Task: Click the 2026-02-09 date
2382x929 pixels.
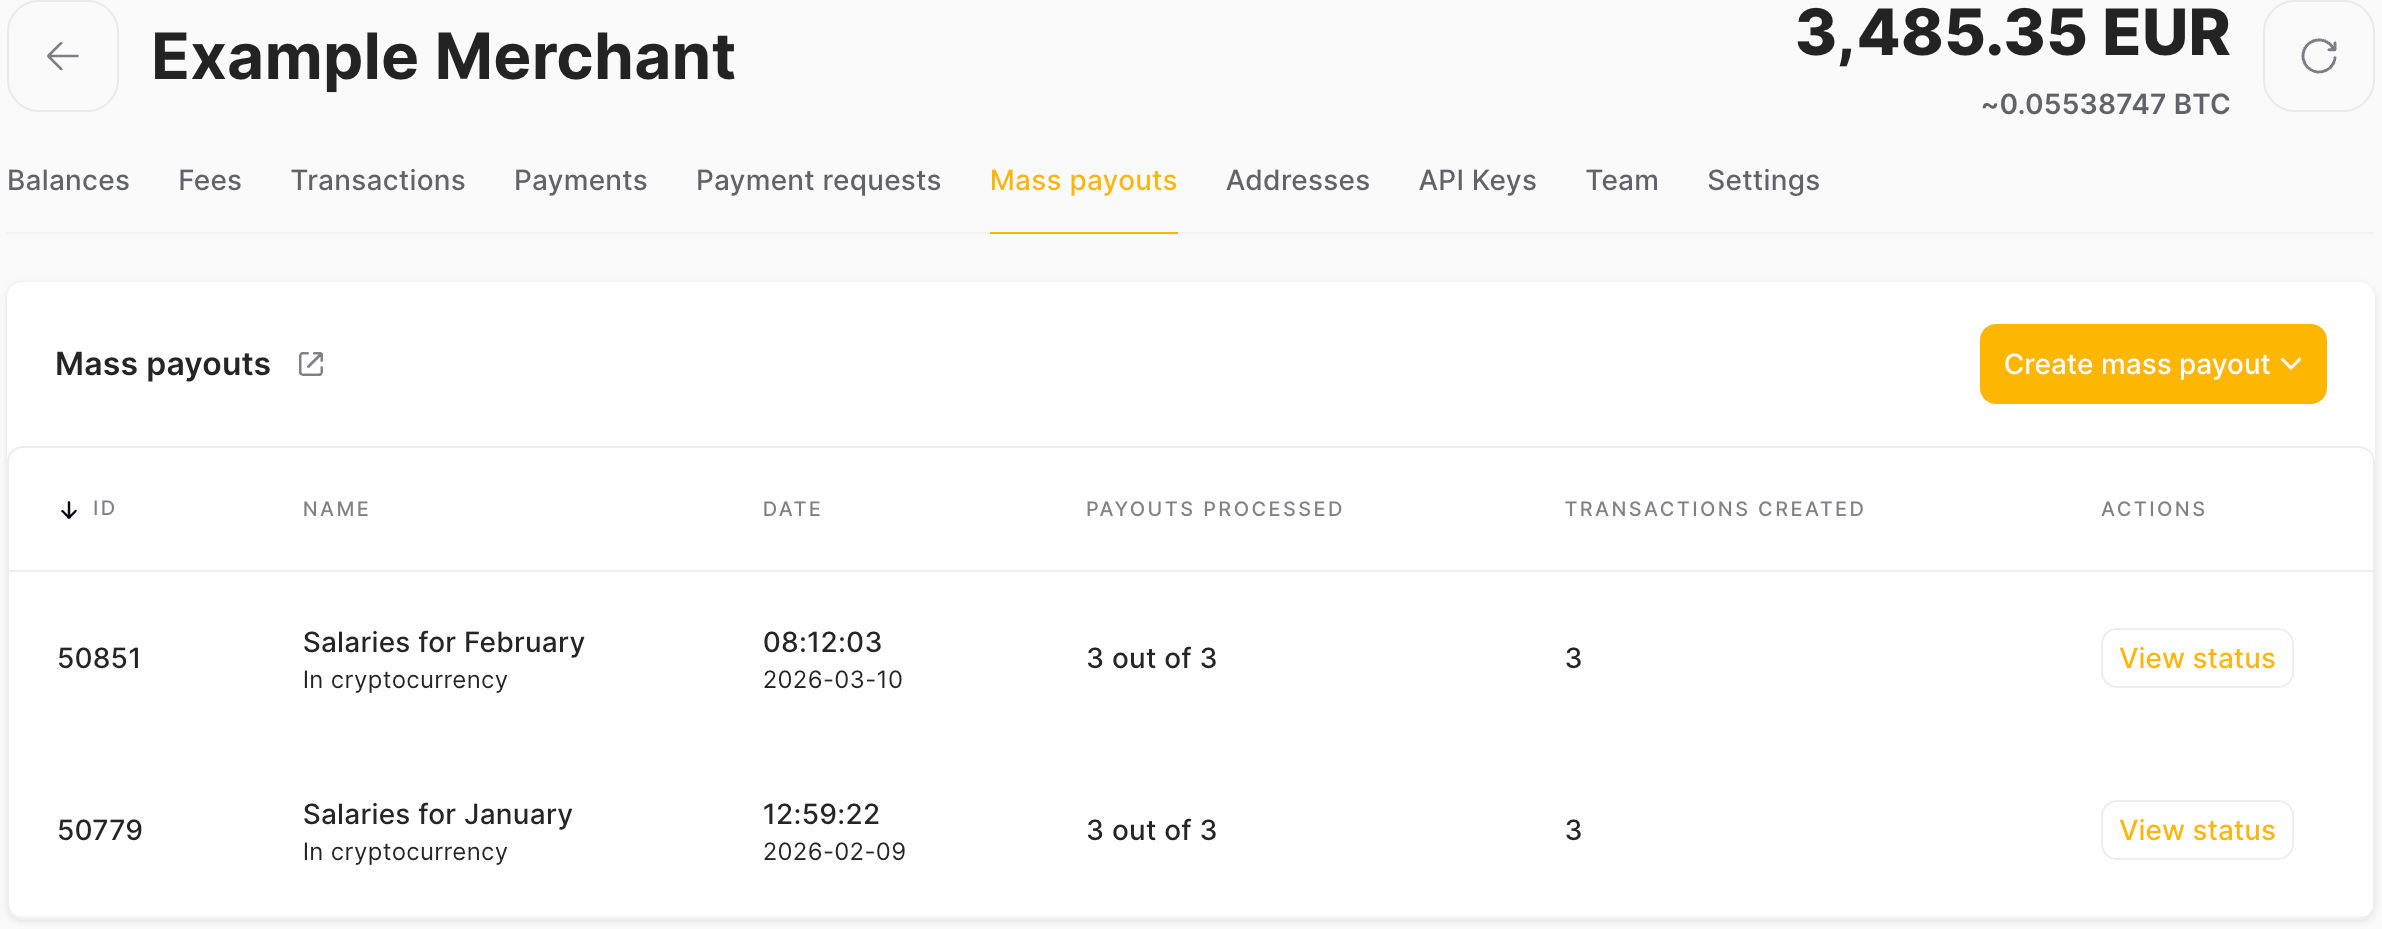Action: tap(834, 852)
